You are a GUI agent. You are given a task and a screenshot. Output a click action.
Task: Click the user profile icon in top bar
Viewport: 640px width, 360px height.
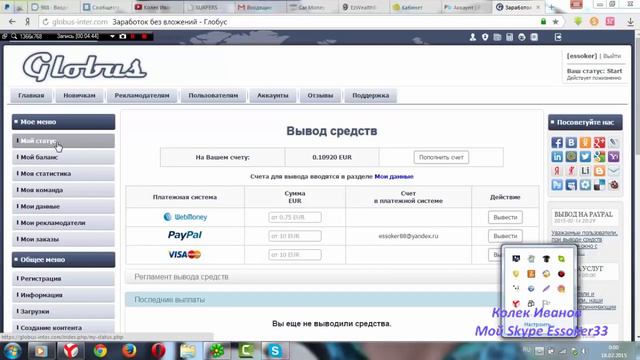[x=473, y=37]
